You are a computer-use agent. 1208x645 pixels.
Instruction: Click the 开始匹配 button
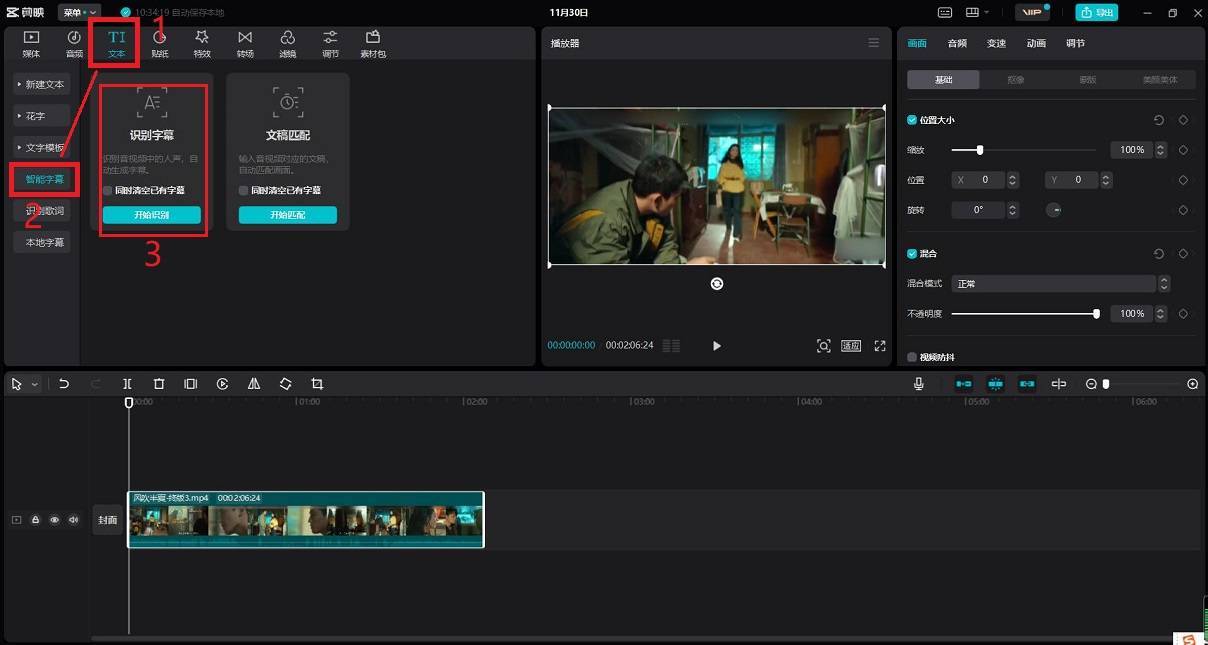pyautogui.click(x=288, y=215)
